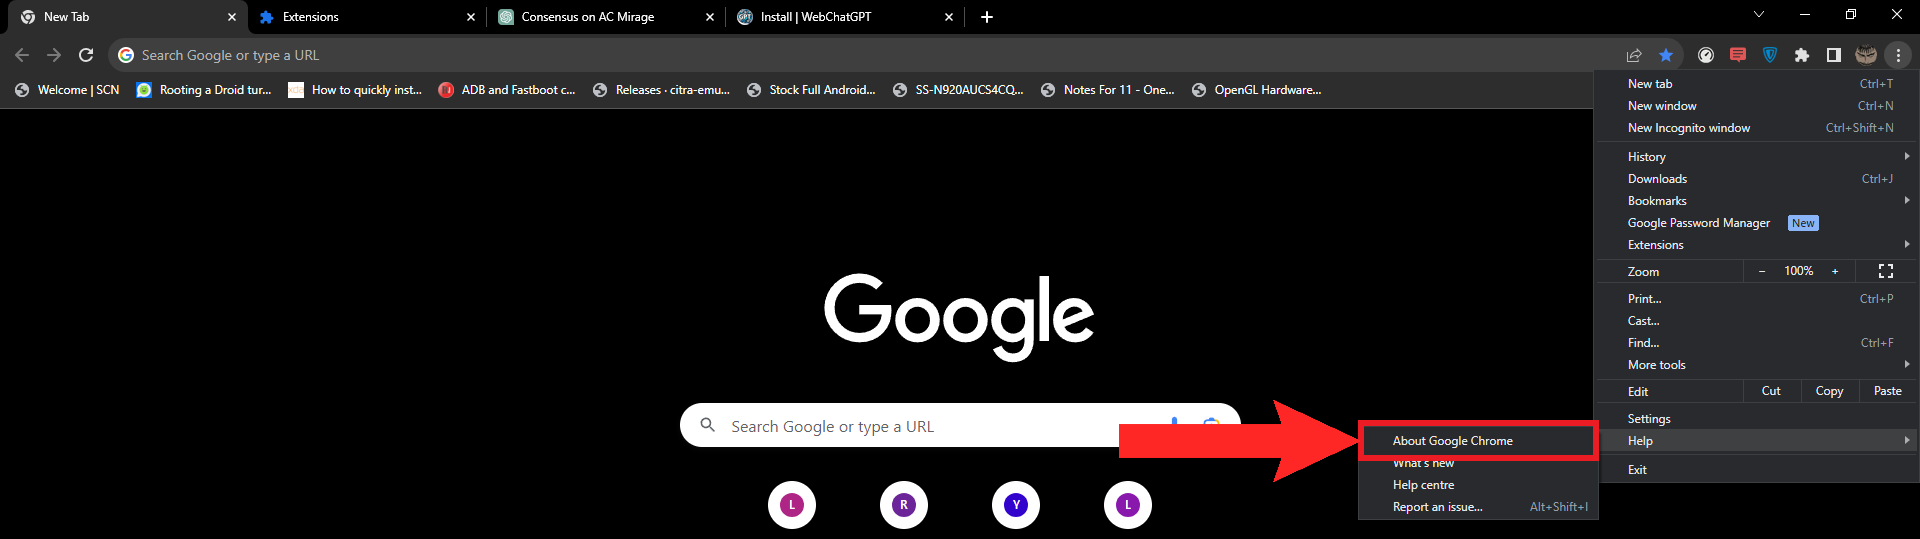Switch to the Extensions tab
This screenshot has height=539, width=1920.
click(x=366, y=17)
